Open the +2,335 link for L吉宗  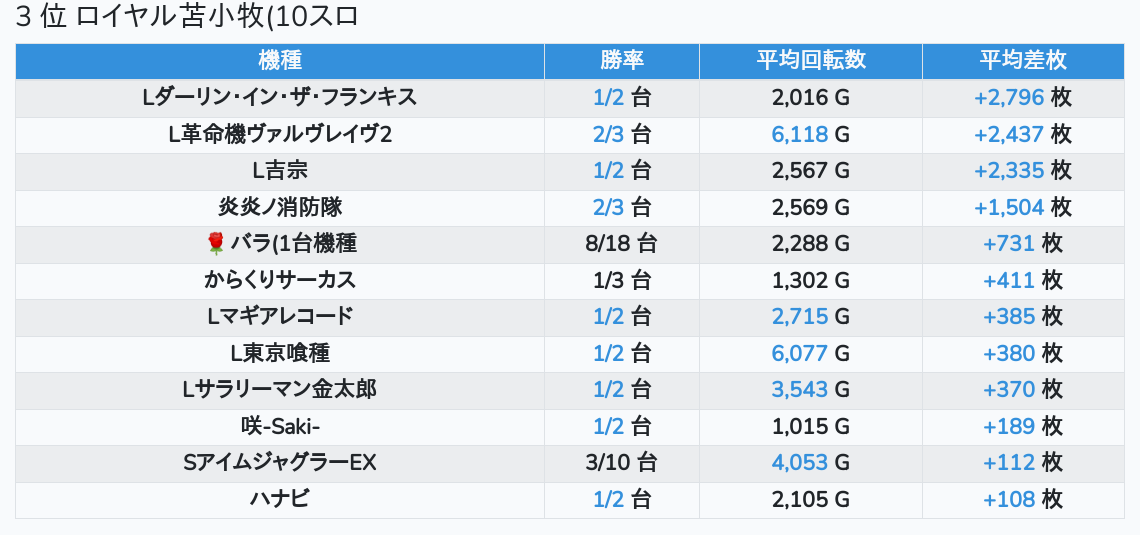tap(1009, 170)
